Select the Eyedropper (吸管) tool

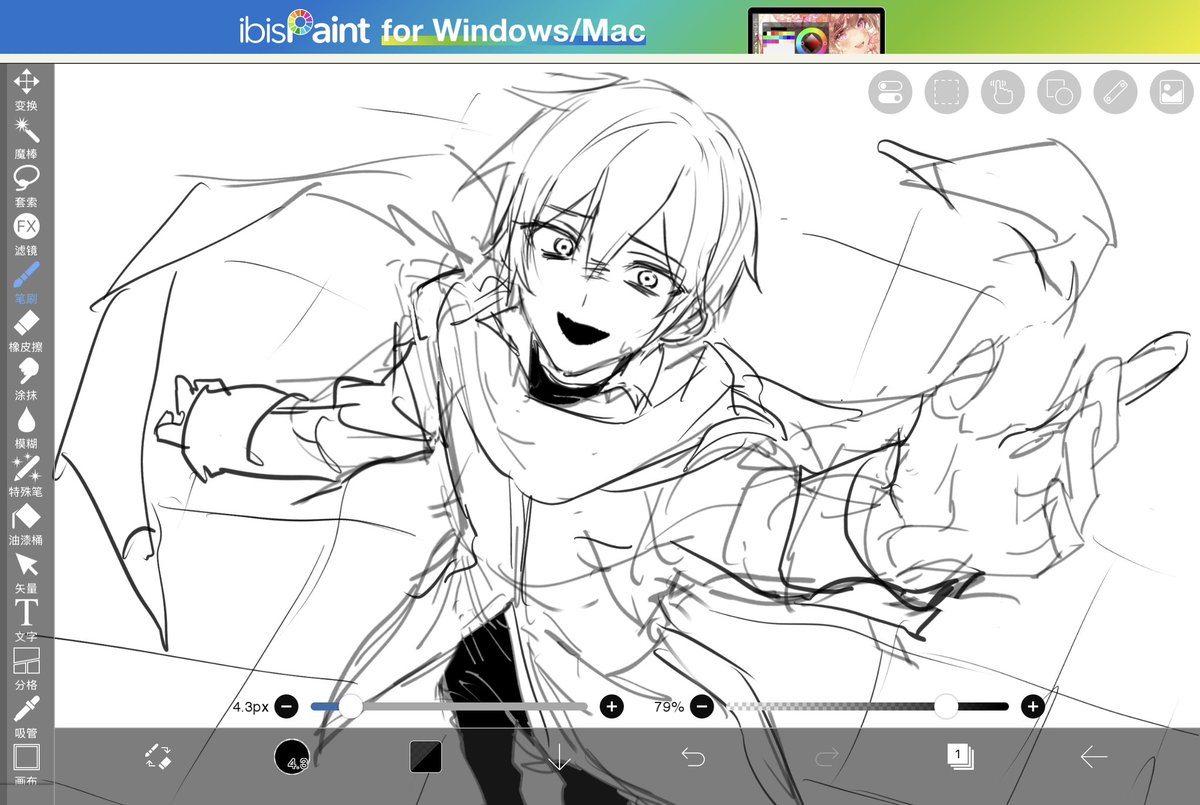26,715
